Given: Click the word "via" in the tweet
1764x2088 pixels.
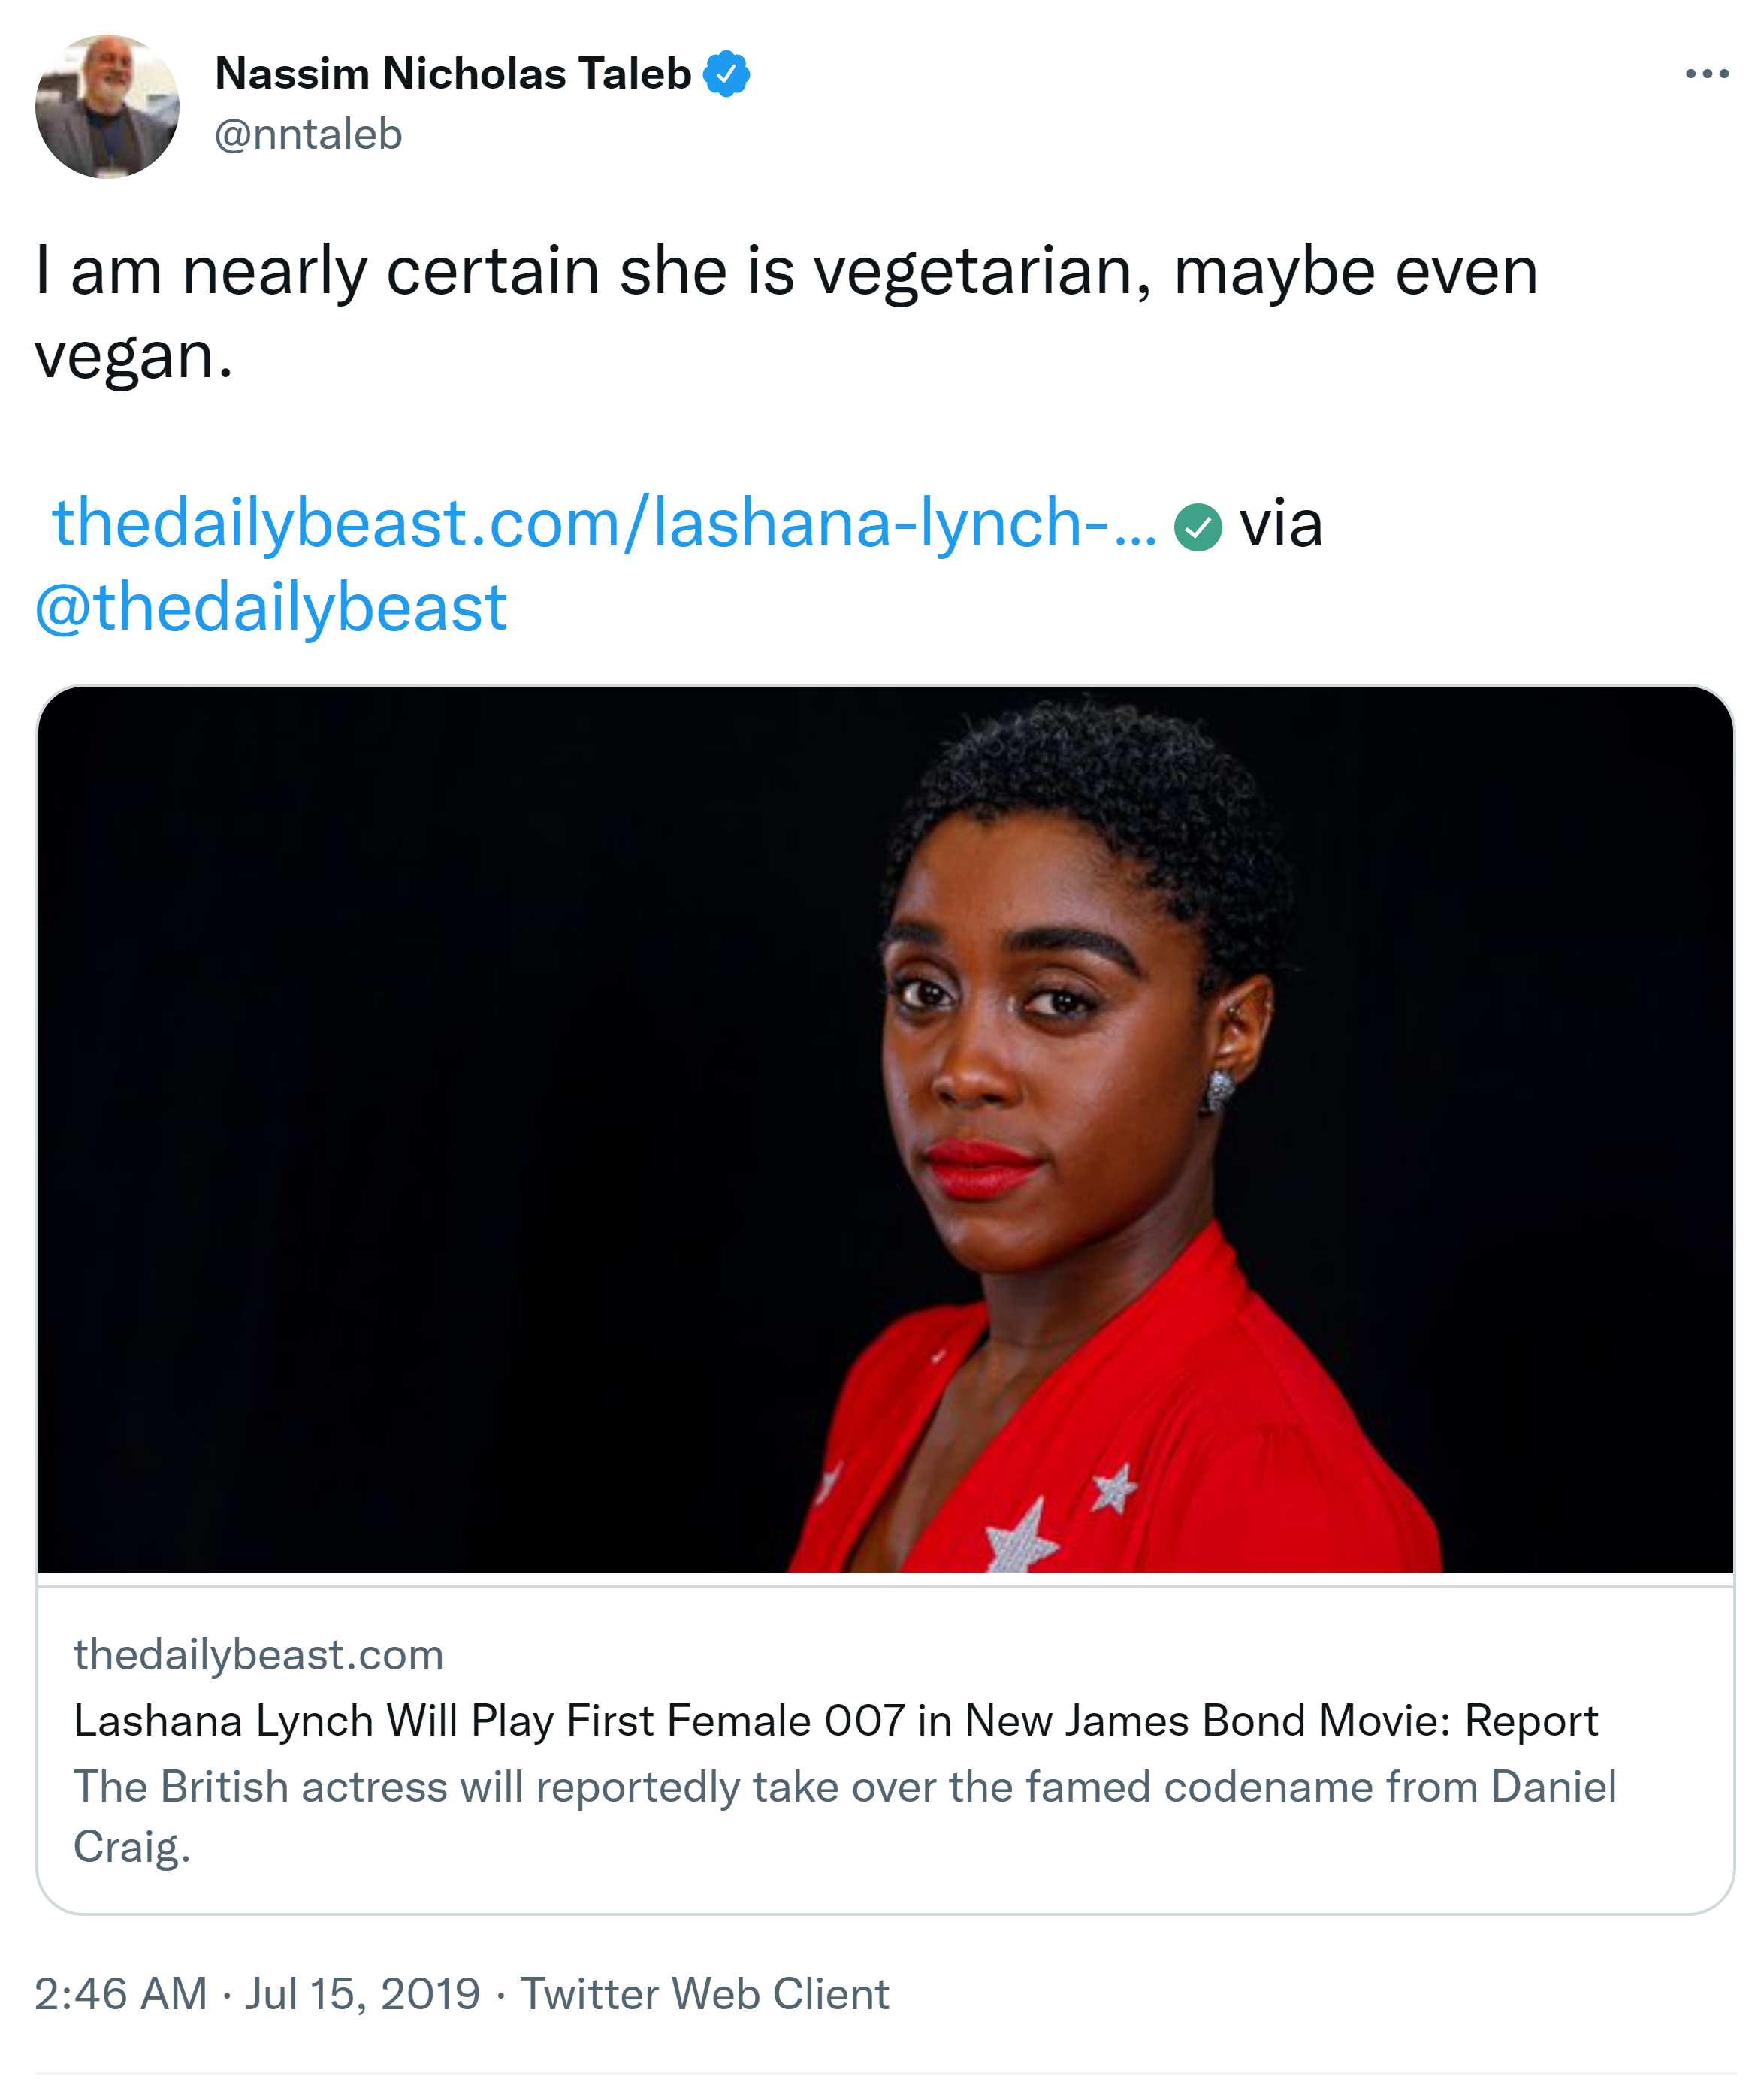Looking at the screenshot, I should 1281,523.
